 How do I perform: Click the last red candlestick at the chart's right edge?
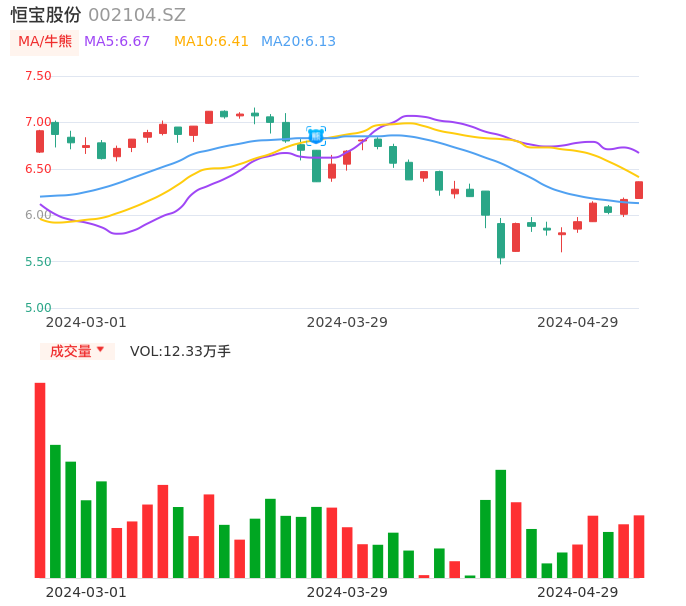pos(639,190)
